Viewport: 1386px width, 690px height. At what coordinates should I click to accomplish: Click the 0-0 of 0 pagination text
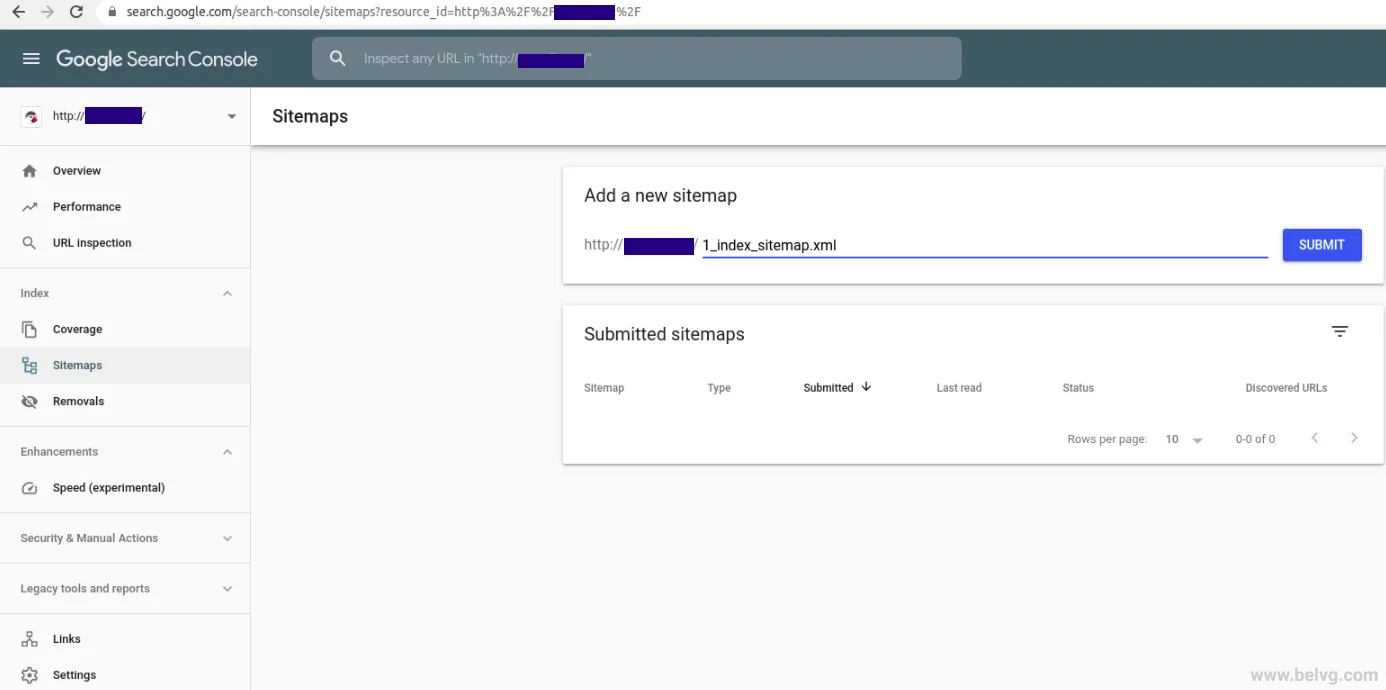1255,439
